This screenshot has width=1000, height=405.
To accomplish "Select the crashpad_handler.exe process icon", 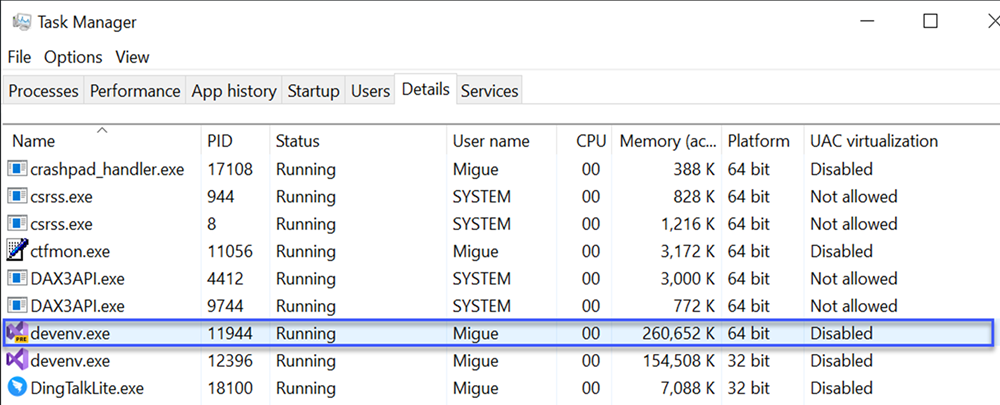I will [x=17, y=169].
